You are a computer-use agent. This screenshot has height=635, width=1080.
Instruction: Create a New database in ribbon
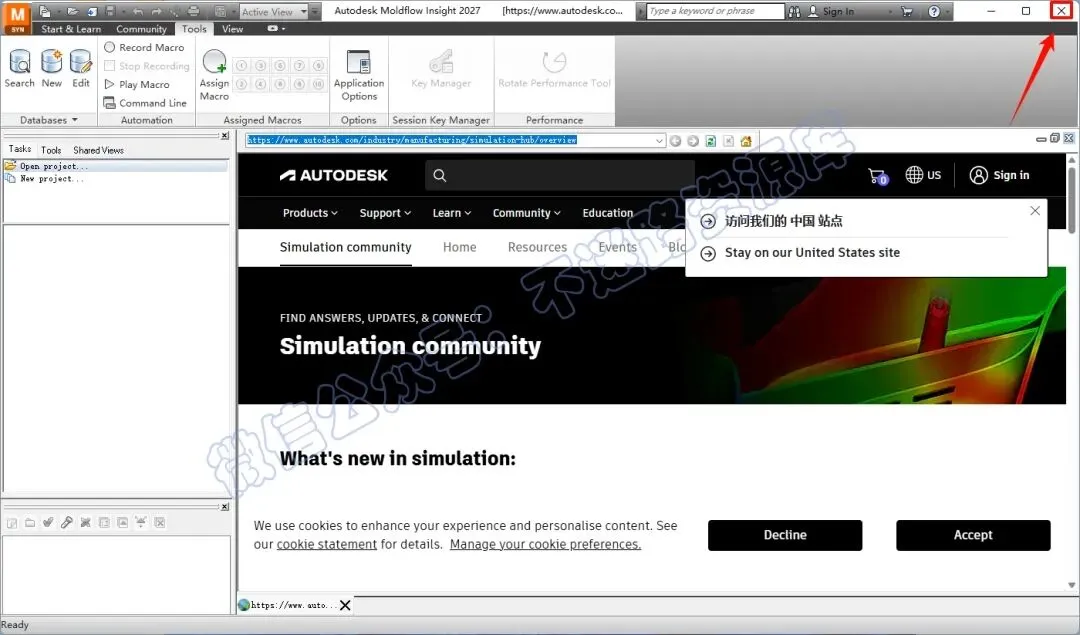[52, 68]
